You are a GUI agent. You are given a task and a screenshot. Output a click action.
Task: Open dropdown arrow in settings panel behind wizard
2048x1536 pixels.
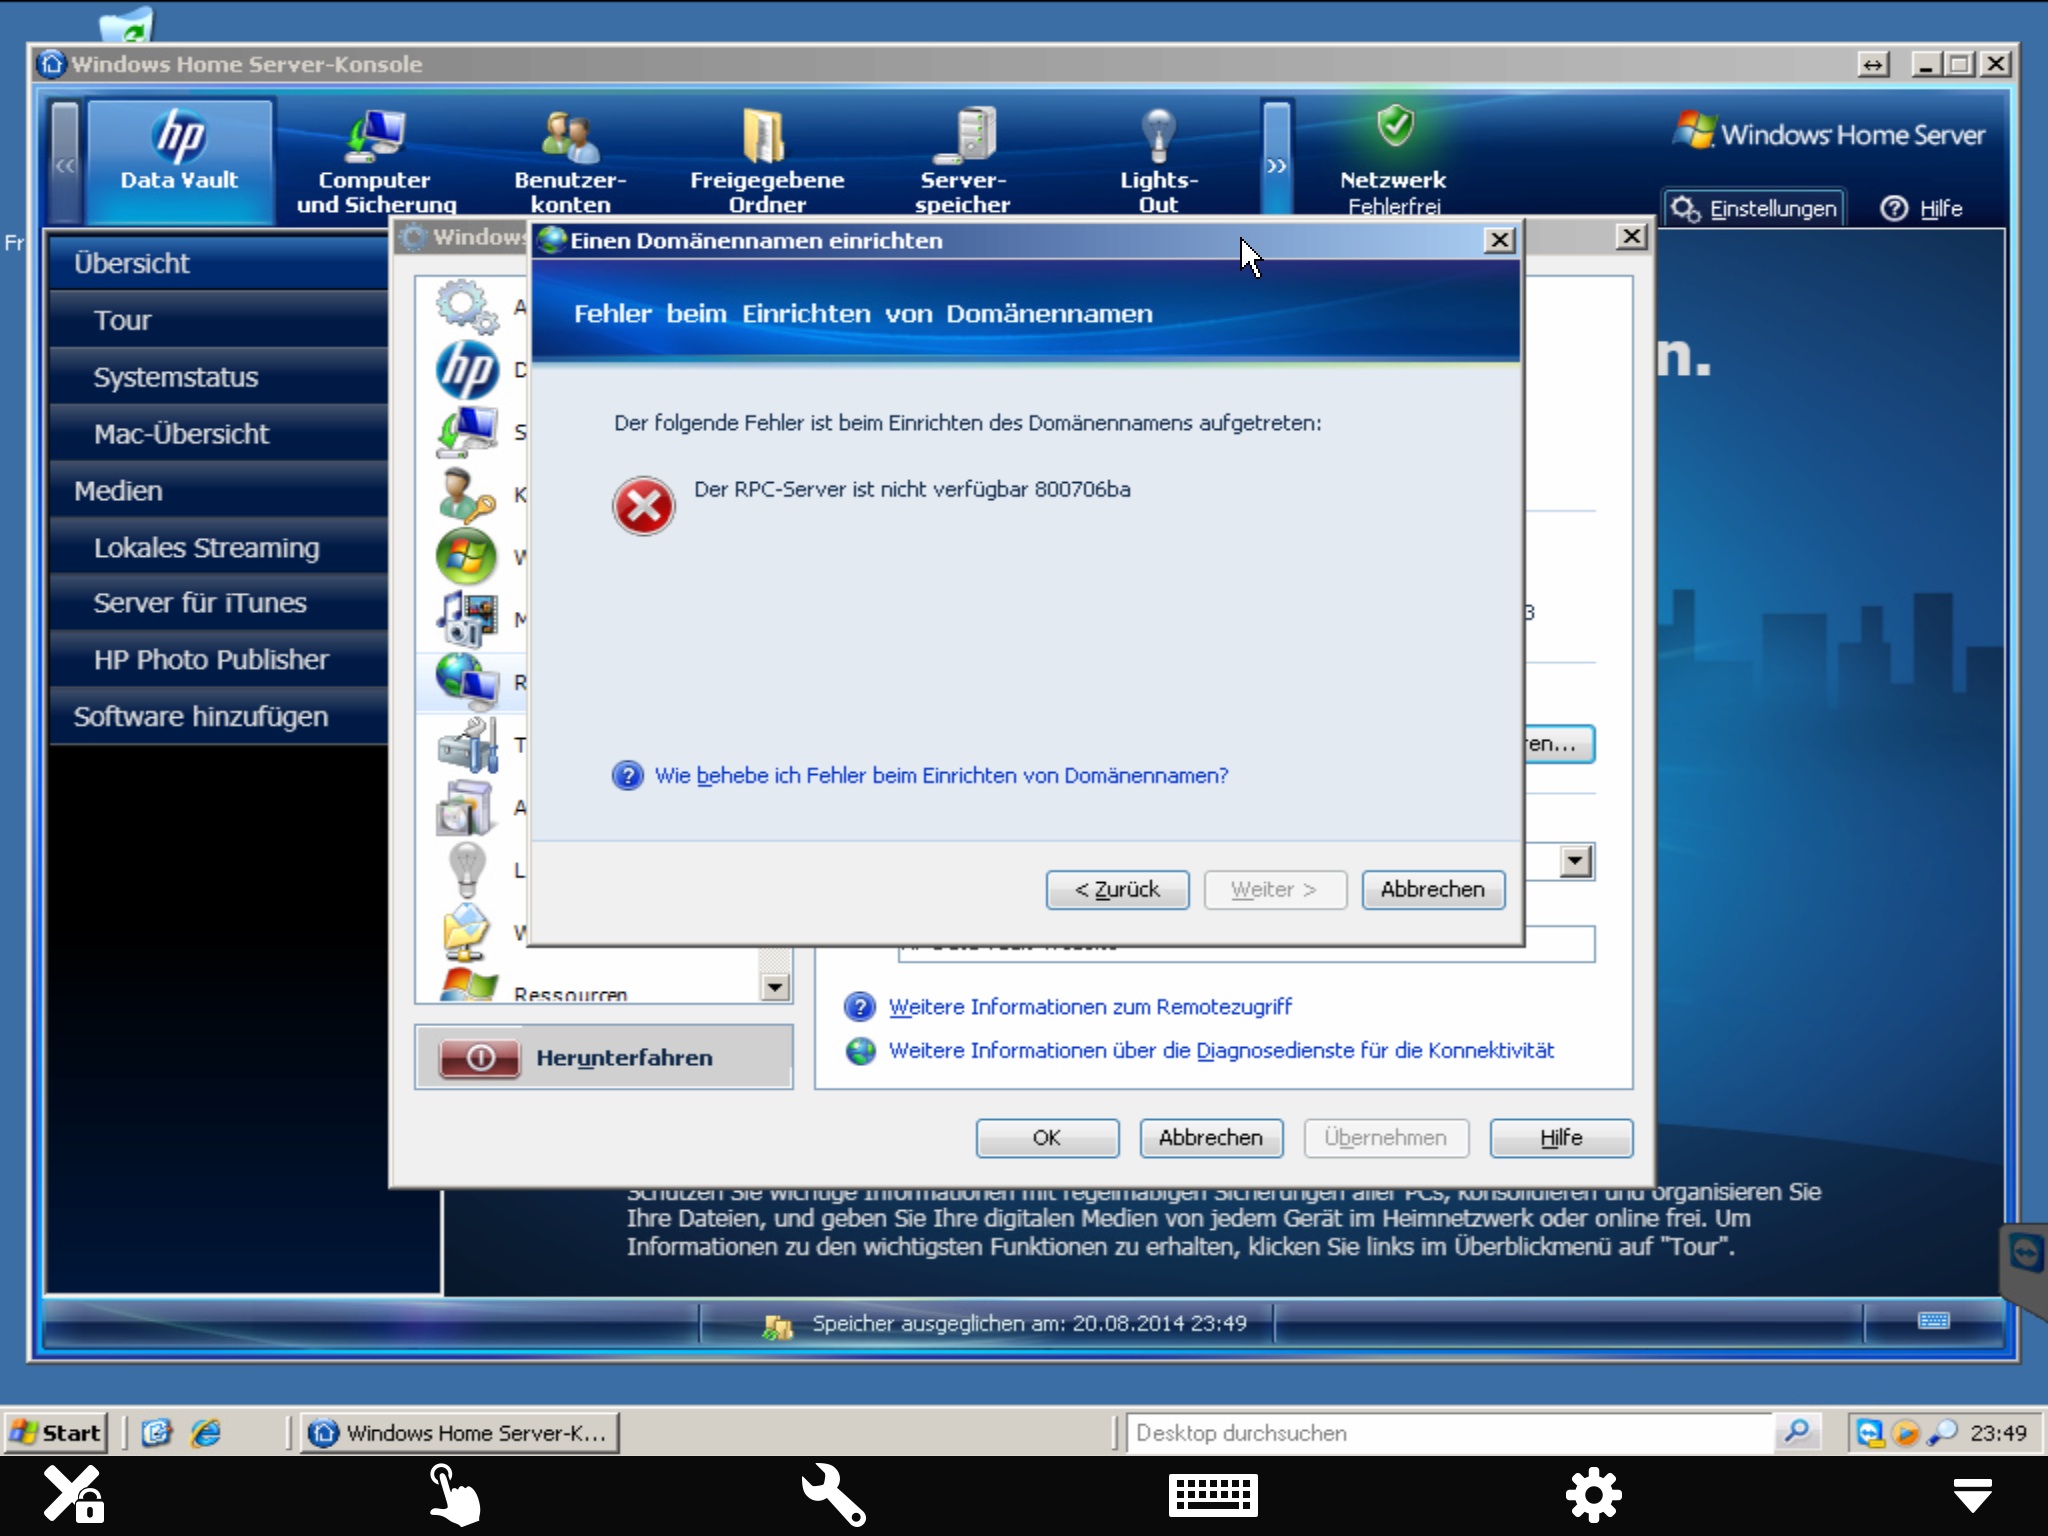[x=1576, y=861]
